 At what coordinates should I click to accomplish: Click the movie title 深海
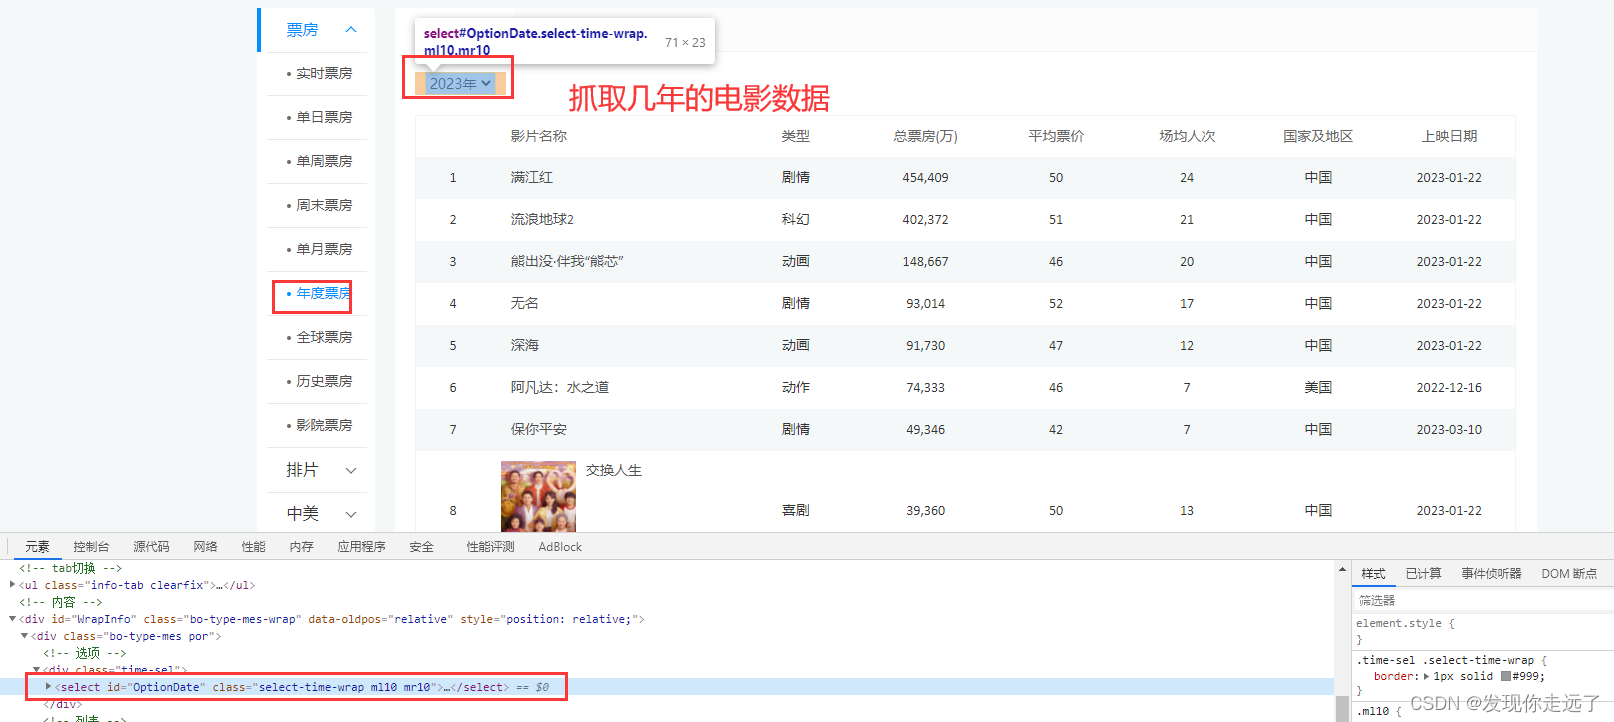click(524, 346)
